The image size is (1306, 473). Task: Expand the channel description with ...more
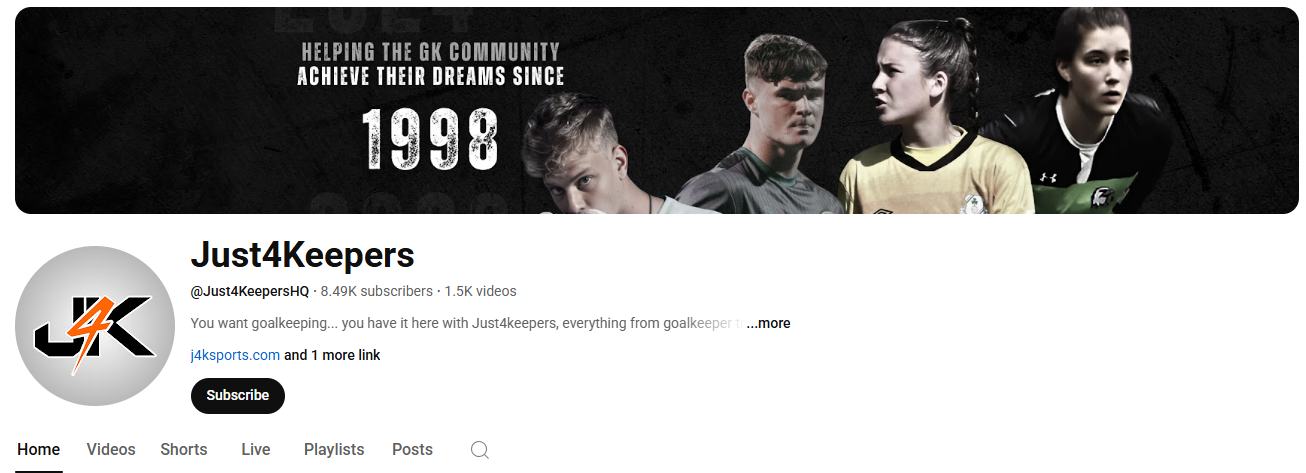pyautogui.click(x=768, y=323)
